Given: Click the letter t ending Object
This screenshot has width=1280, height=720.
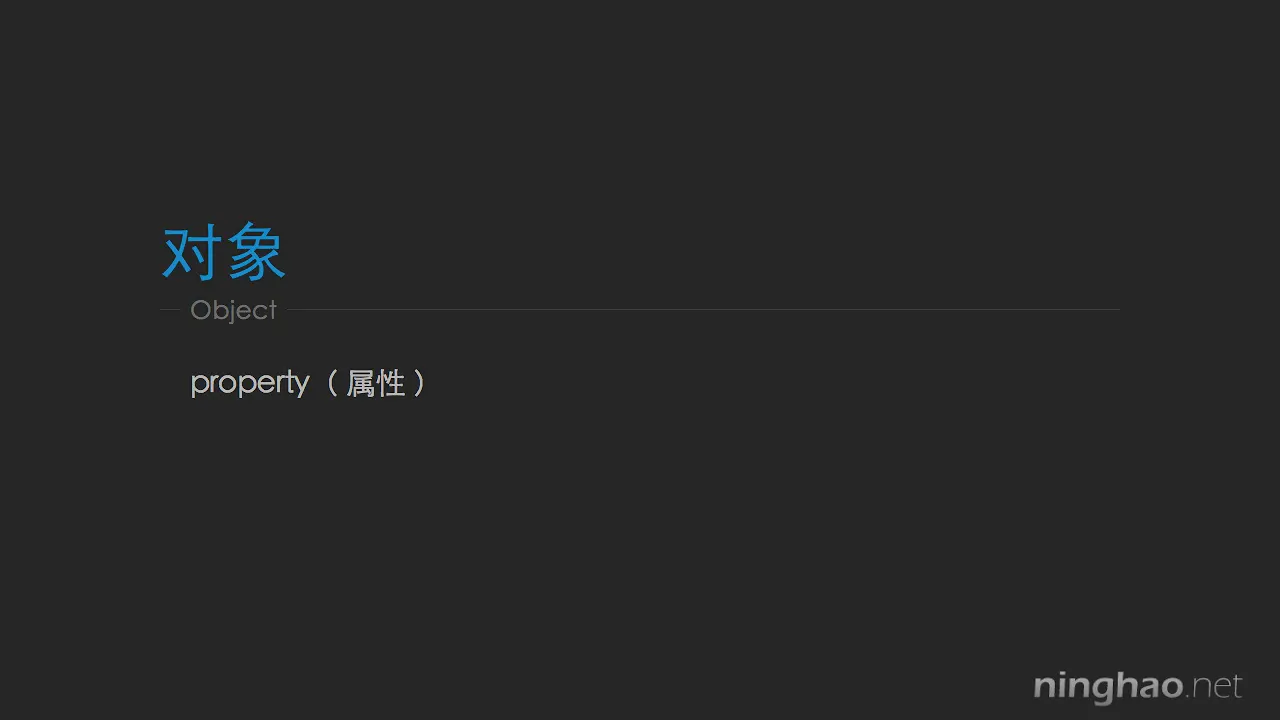Looking at the screenshot, I should coord(272,310).
